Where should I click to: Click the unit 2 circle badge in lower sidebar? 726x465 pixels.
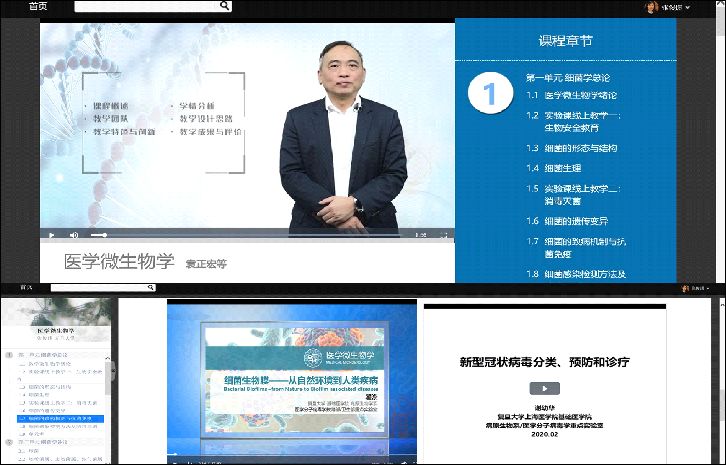(x=8, y=442)
